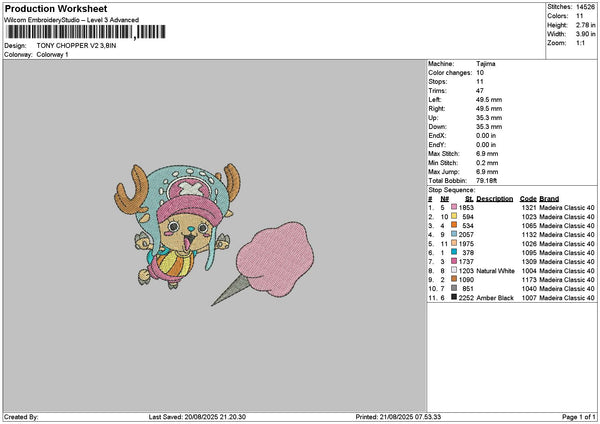Click the pink swatch for stop 1

tap(454, 207)
